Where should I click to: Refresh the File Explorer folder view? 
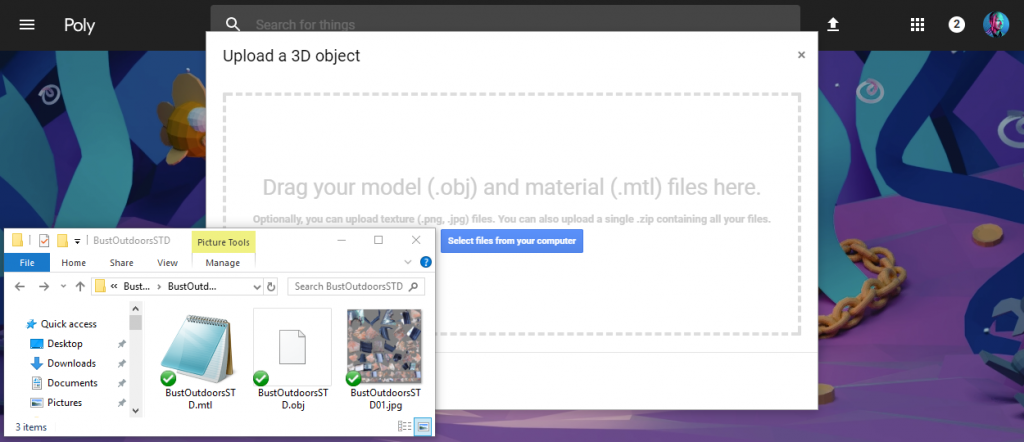click(x=270, y=287)
